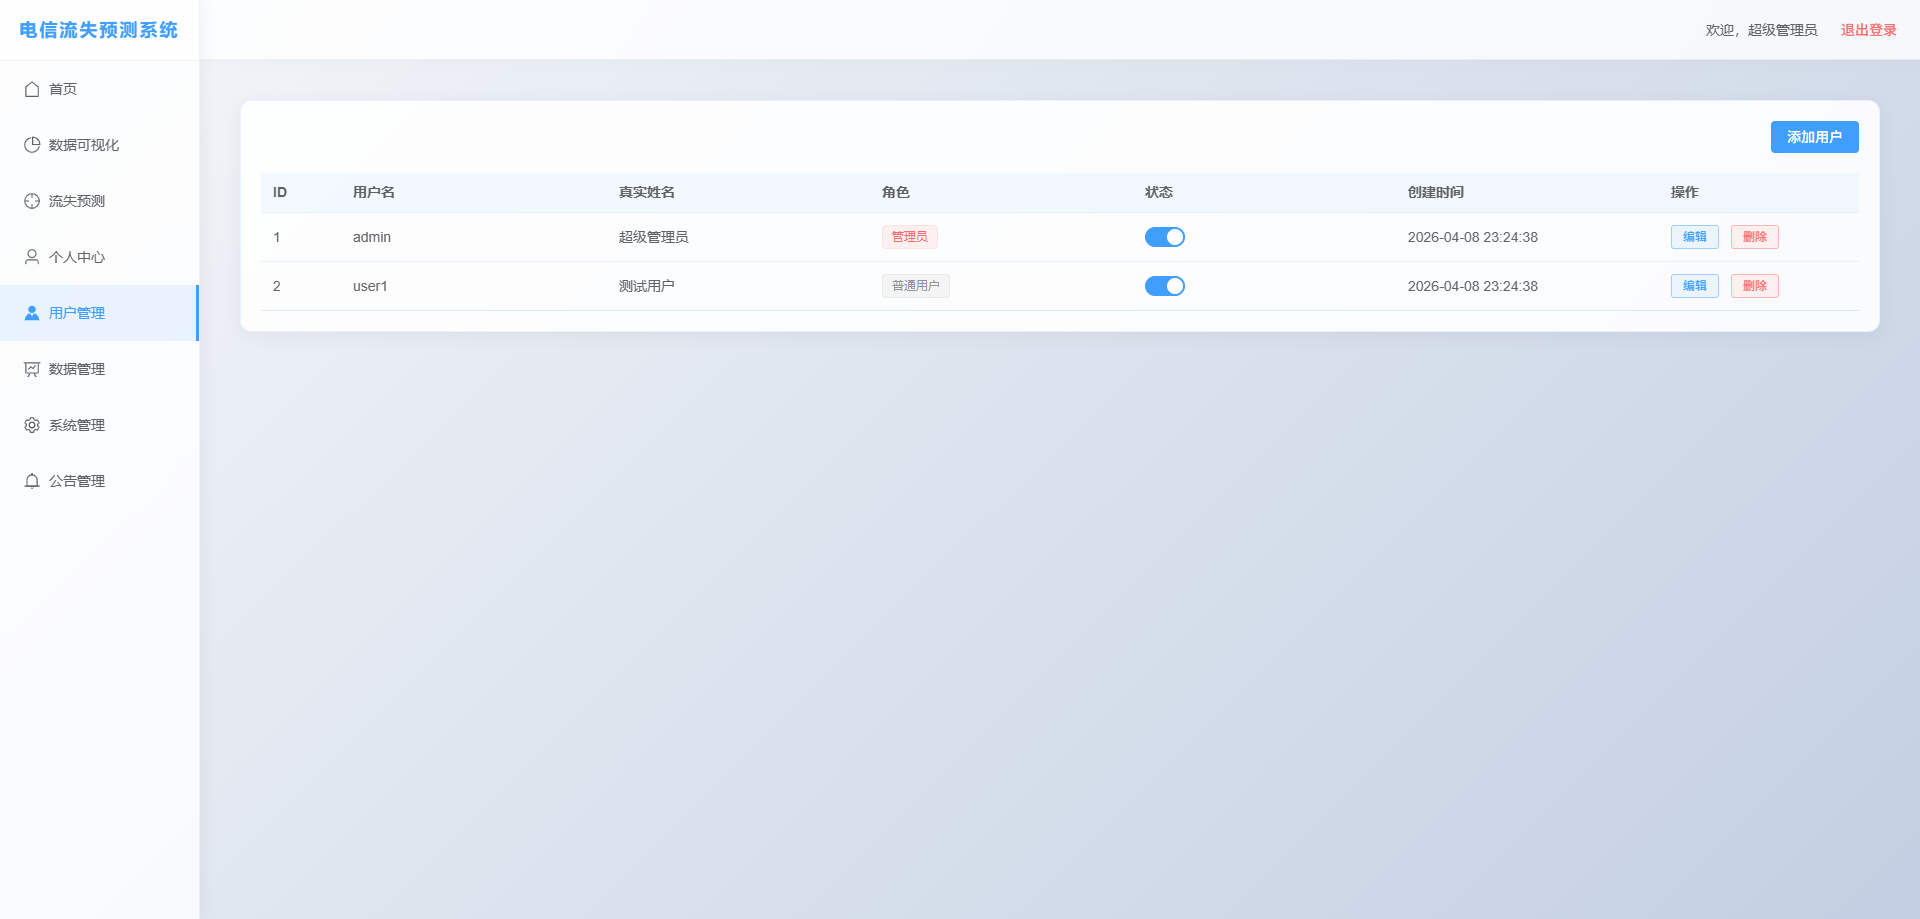Edit the admin user row

point(1694,237)
